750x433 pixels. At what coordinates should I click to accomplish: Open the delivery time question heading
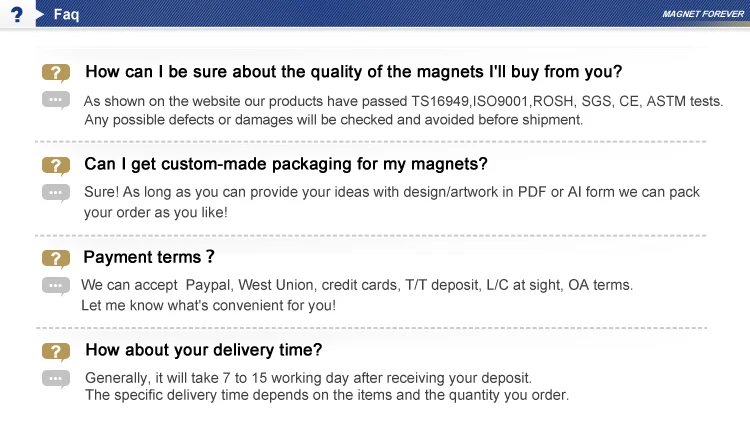tap(203, 350)
